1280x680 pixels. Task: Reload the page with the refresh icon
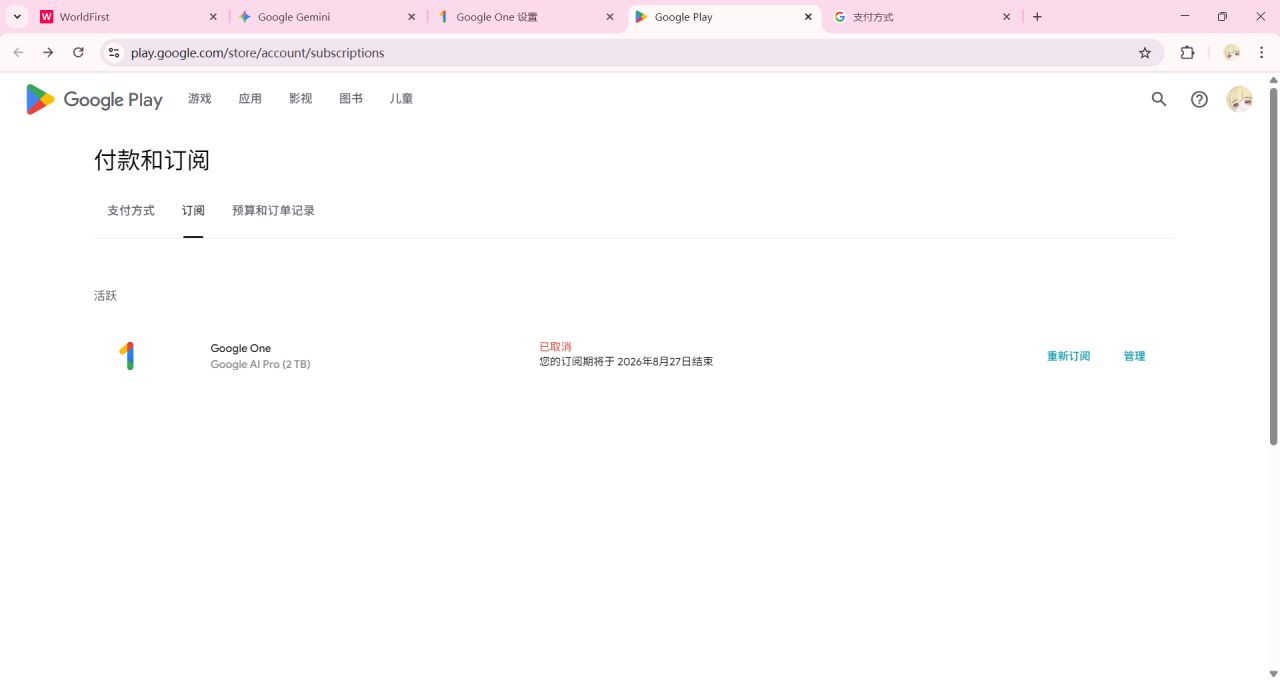(x=78, y=53)
